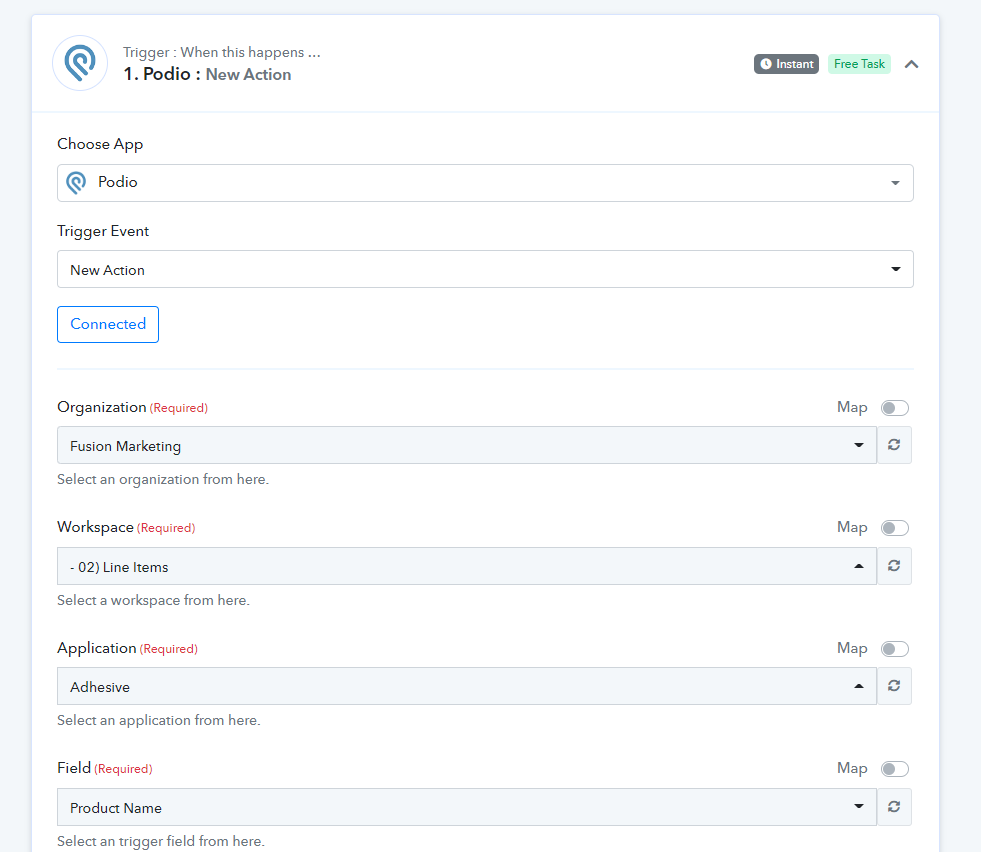981x852 pixels.
Task: Open Organization dropdown showing Fusion Marketing
Action: click(x=467, y=445)
